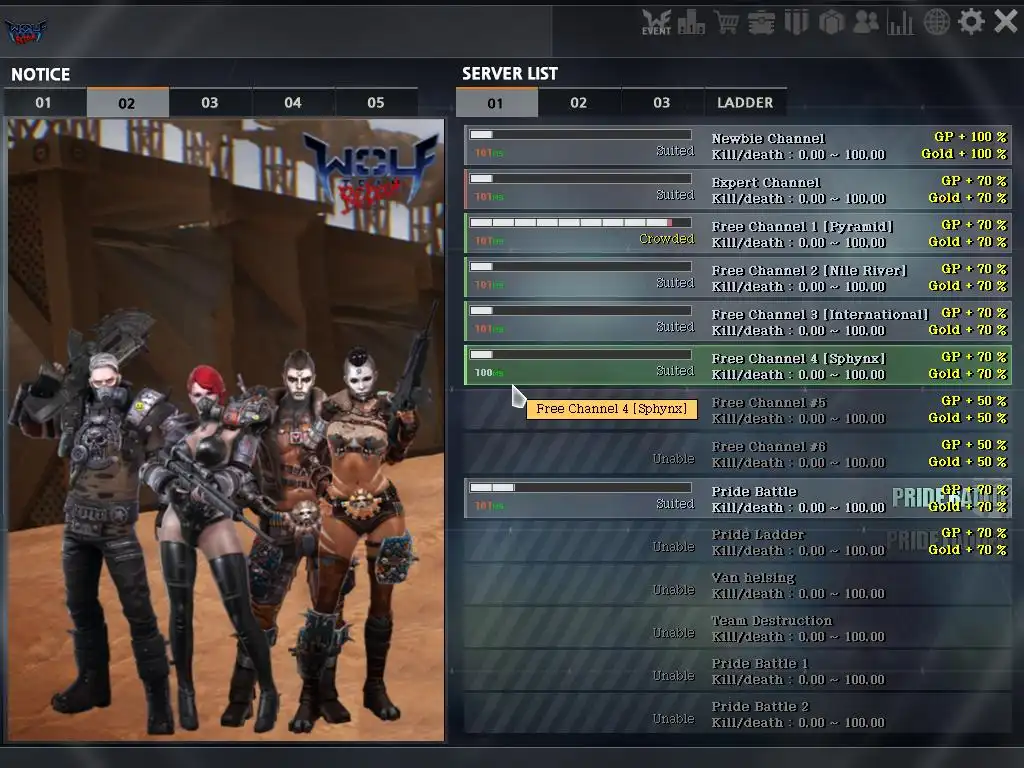Click the Wolf Team logo in notice image
The image size is (1024, 768).
coord(371,171)
